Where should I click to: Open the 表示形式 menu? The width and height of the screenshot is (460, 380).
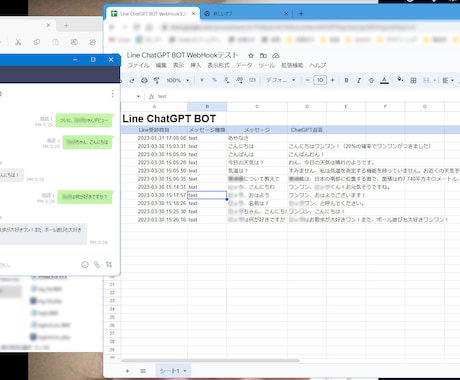click(x=218, y=65)
